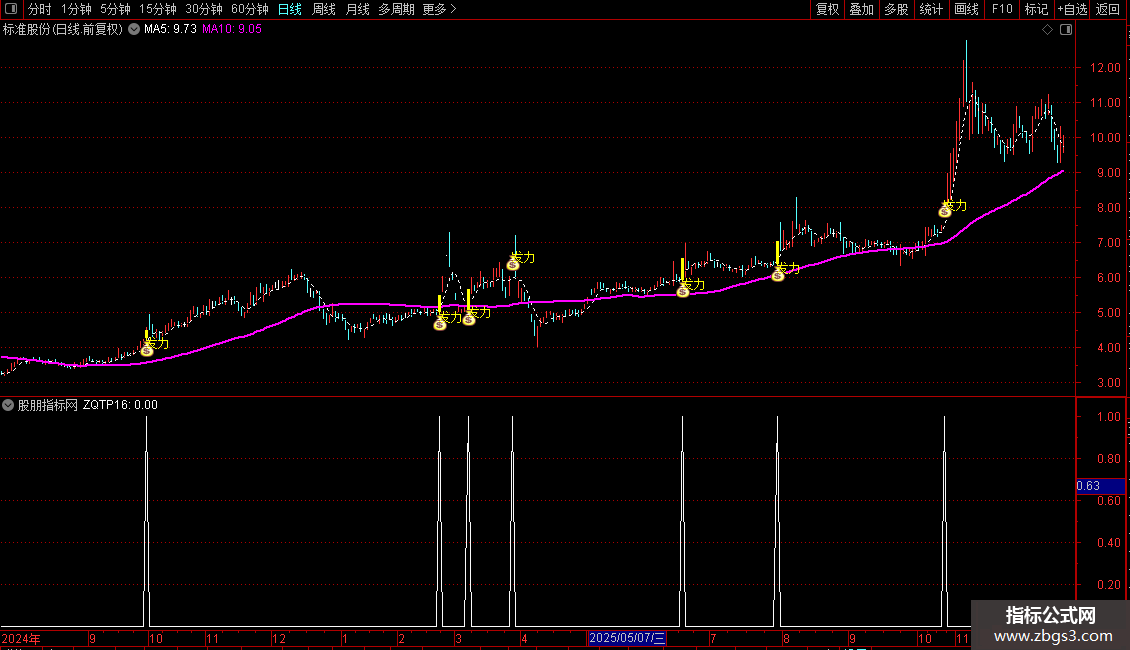Switch to 分时 intraday view
The width and height of the screenshot is (1130, 650).
click(40, 9)
